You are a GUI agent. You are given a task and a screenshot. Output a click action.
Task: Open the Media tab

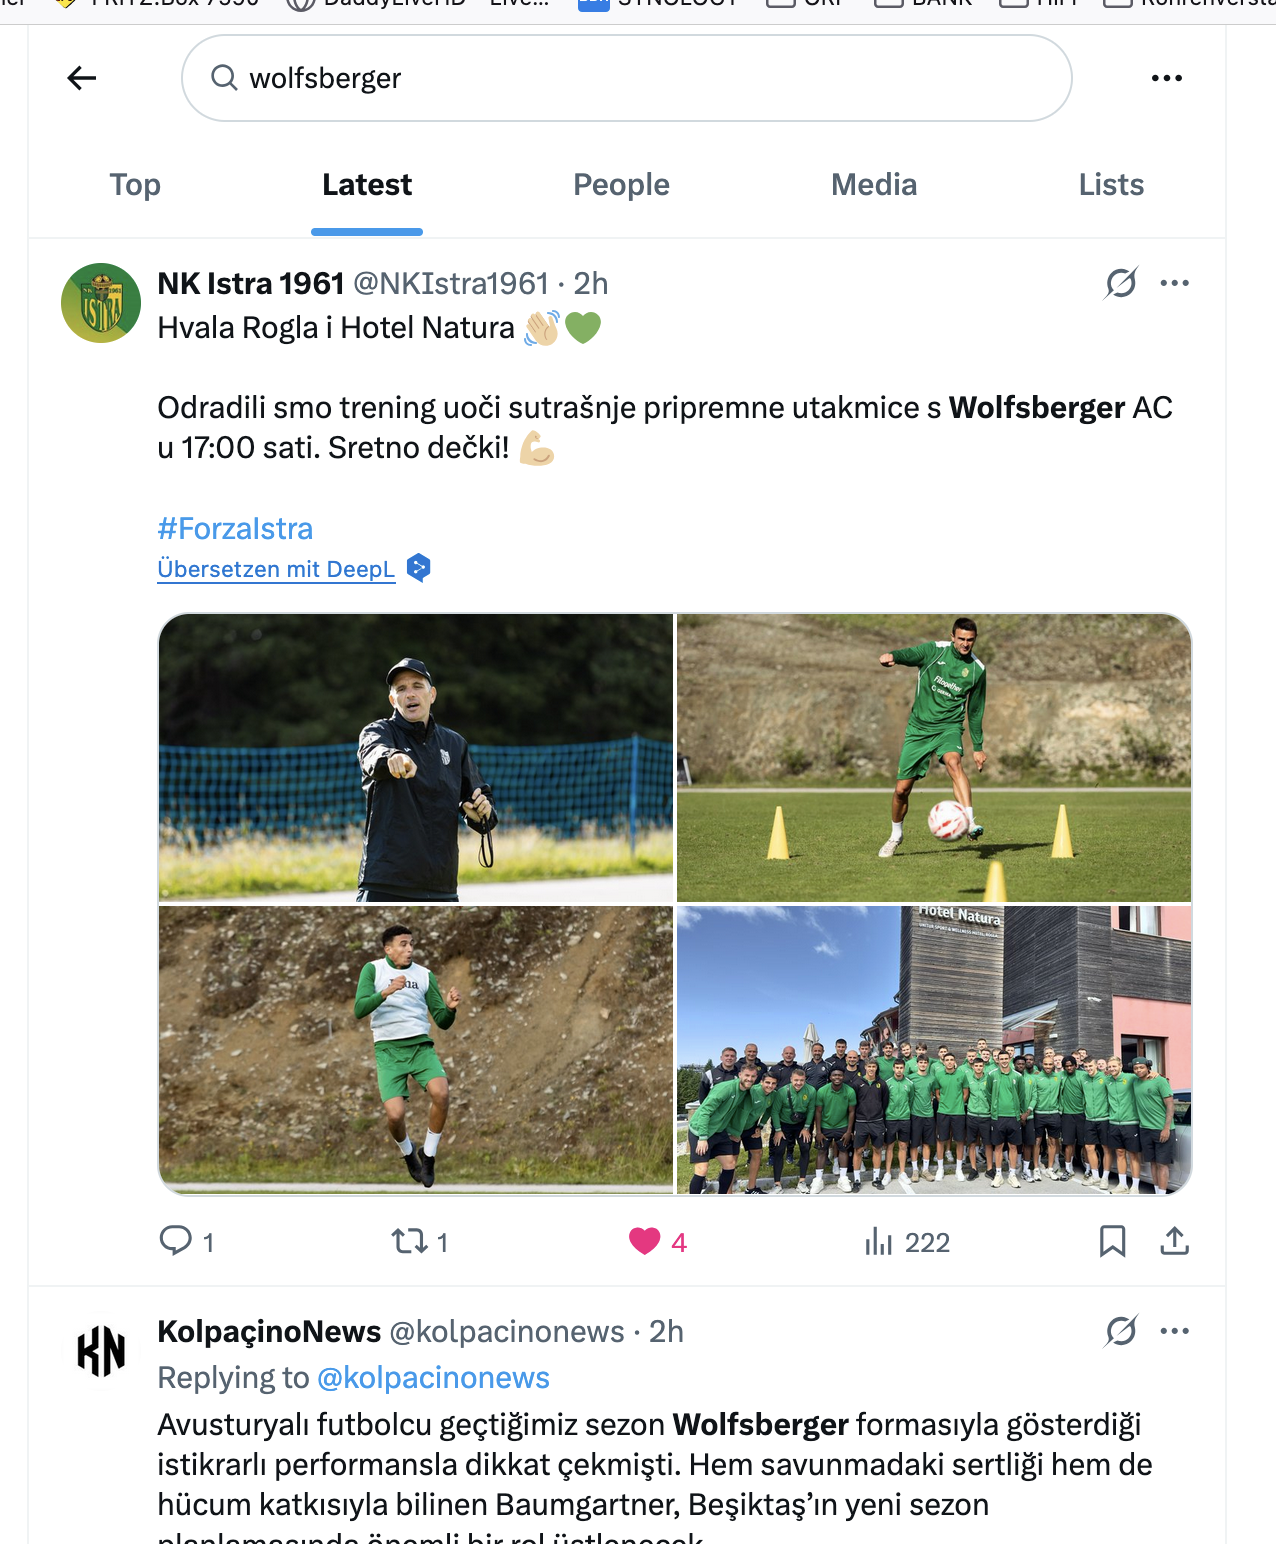coord(874,185)
